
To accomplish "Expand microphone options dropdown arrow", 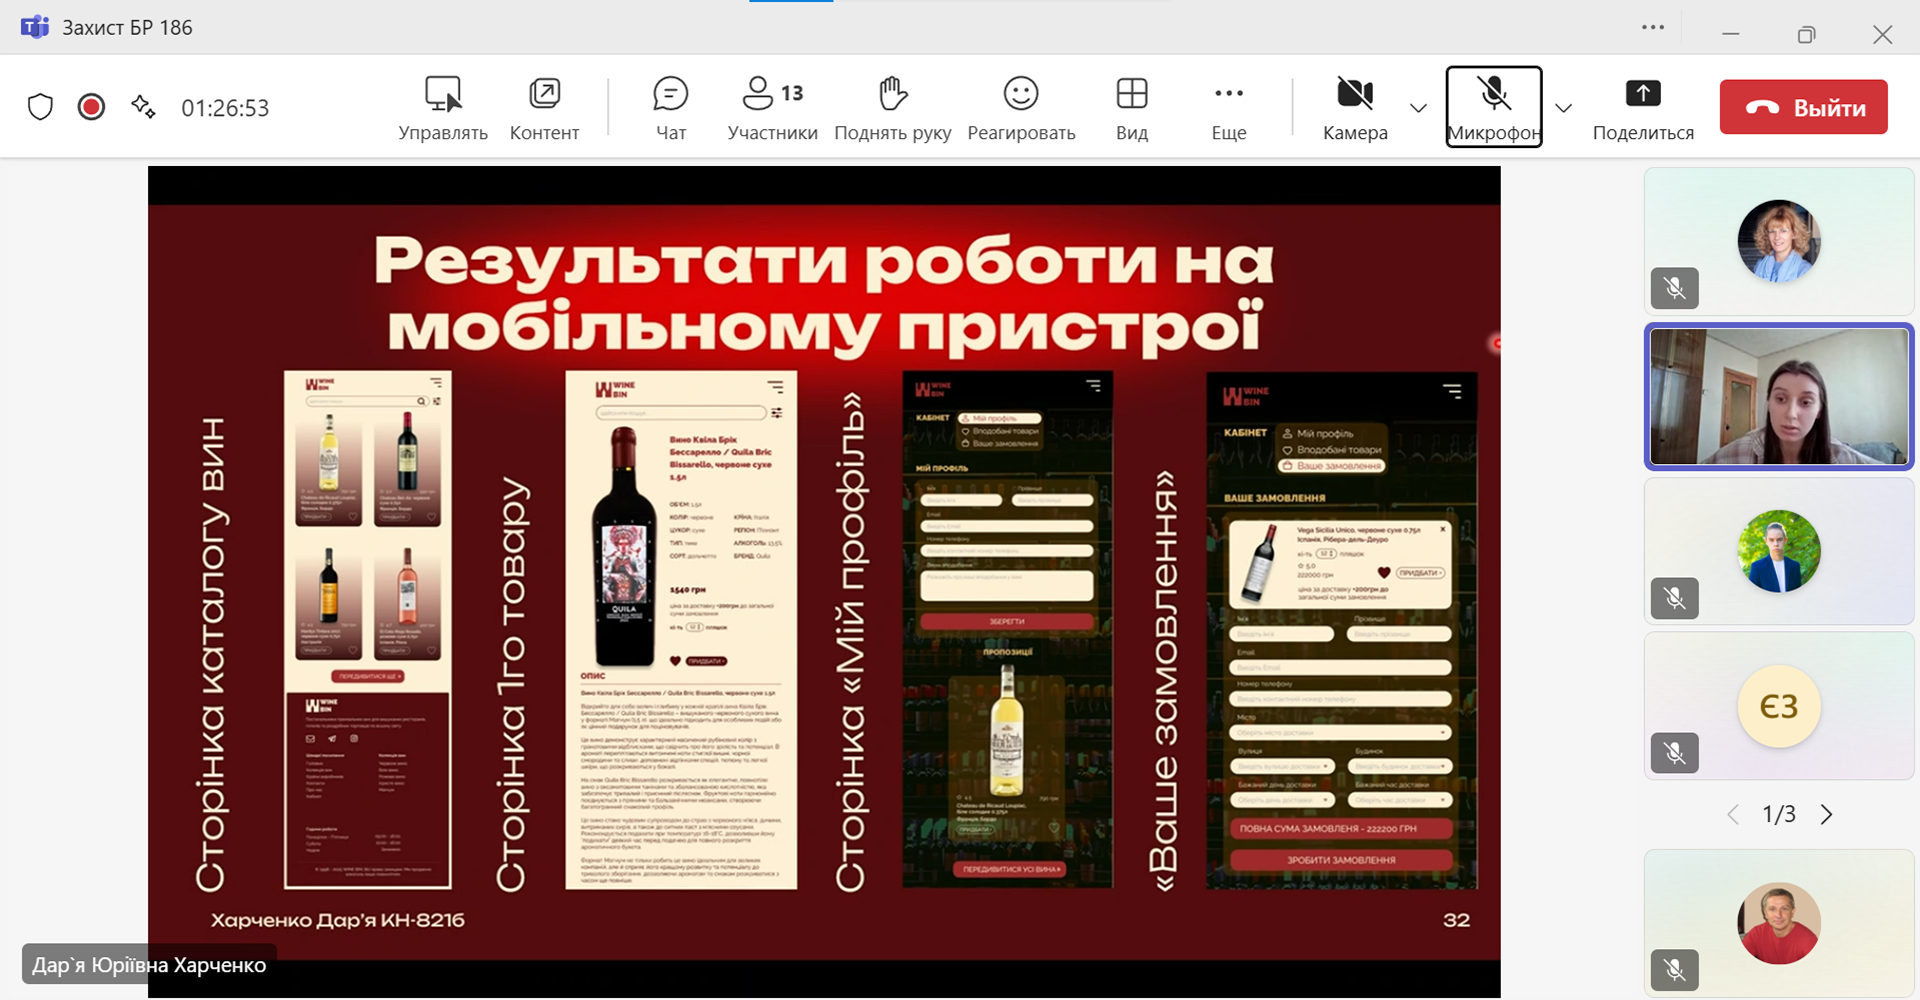I will coord(1564,108).
